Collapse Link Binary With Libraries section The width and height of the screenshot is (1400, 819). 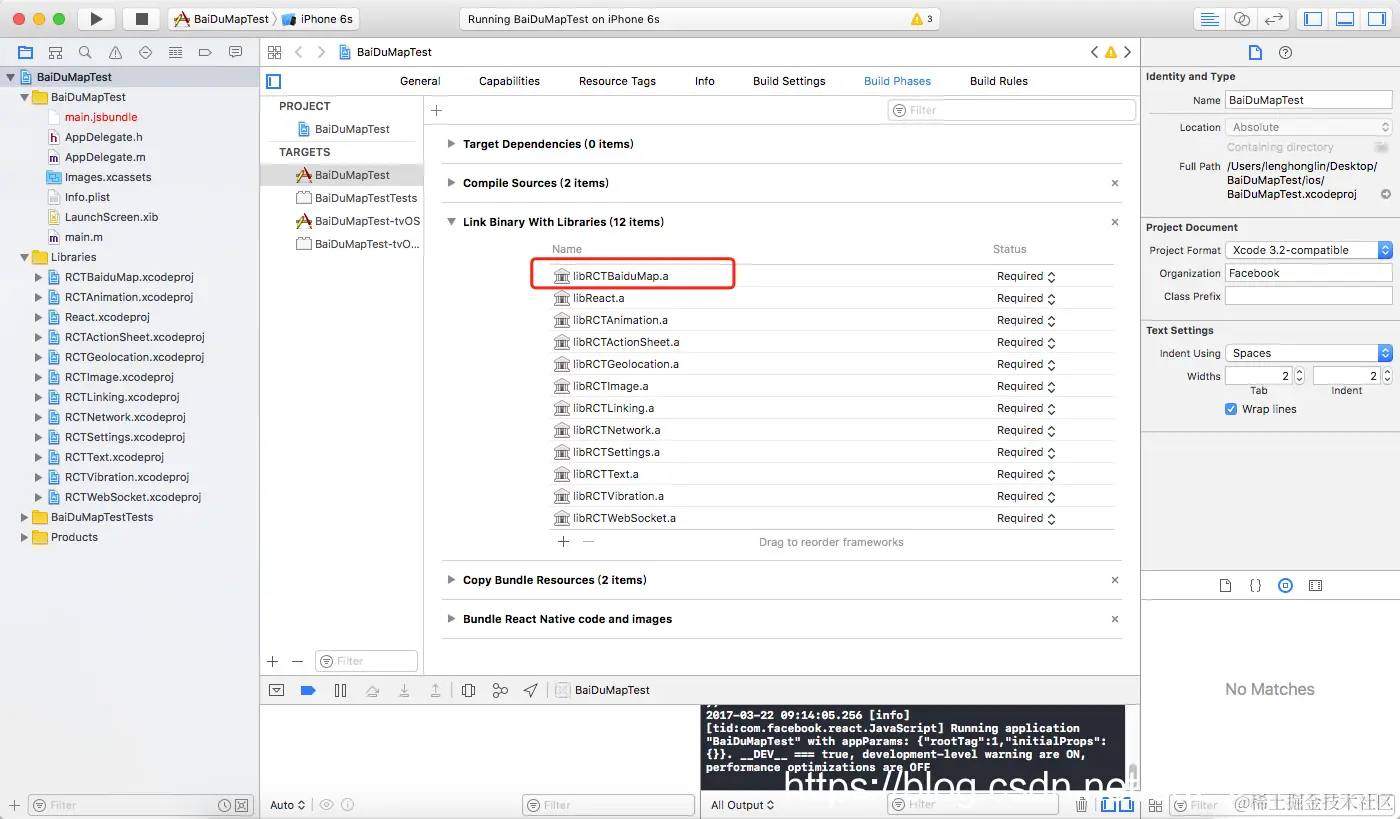coord(452,222)
